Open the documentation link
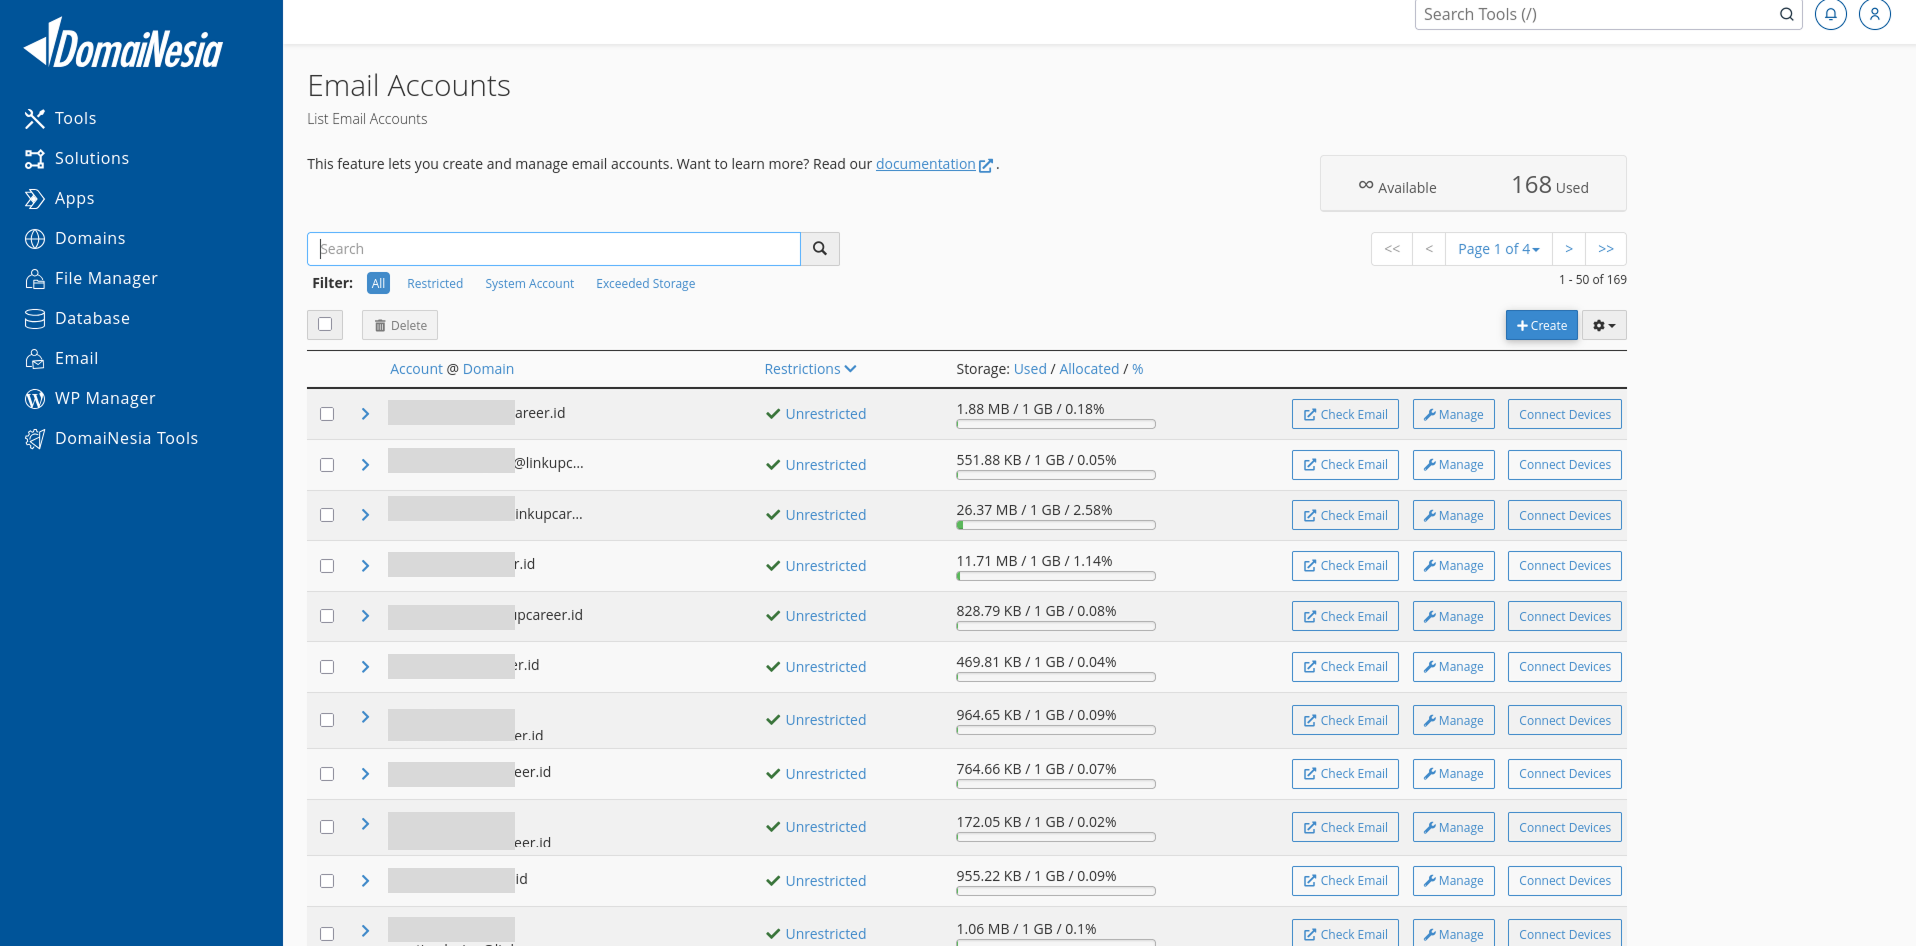 click(925, 164)
